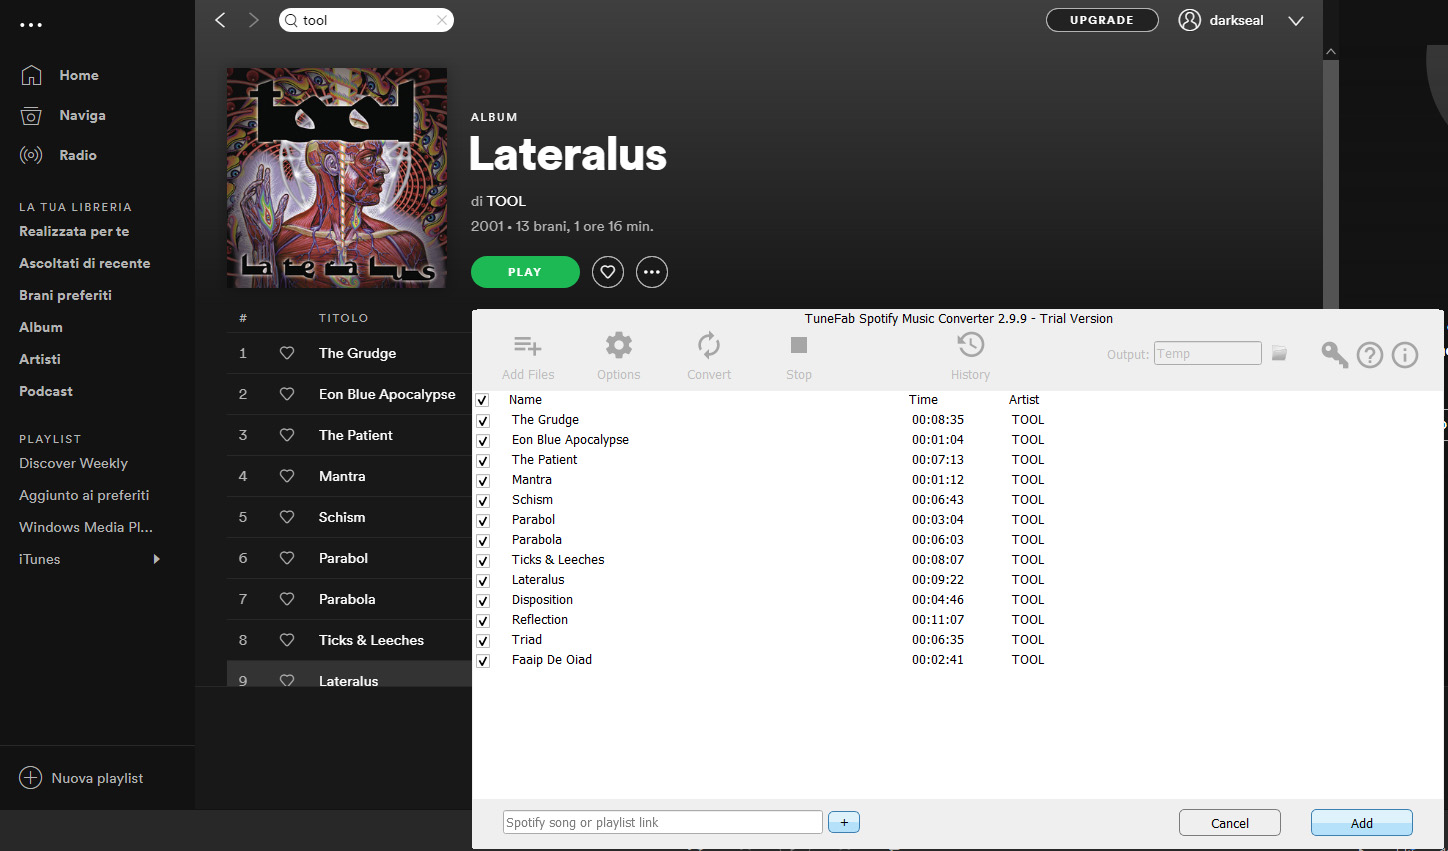Open the Spotify three-dots main menu
Viewport: 1448px width, 851px height.
31,25
